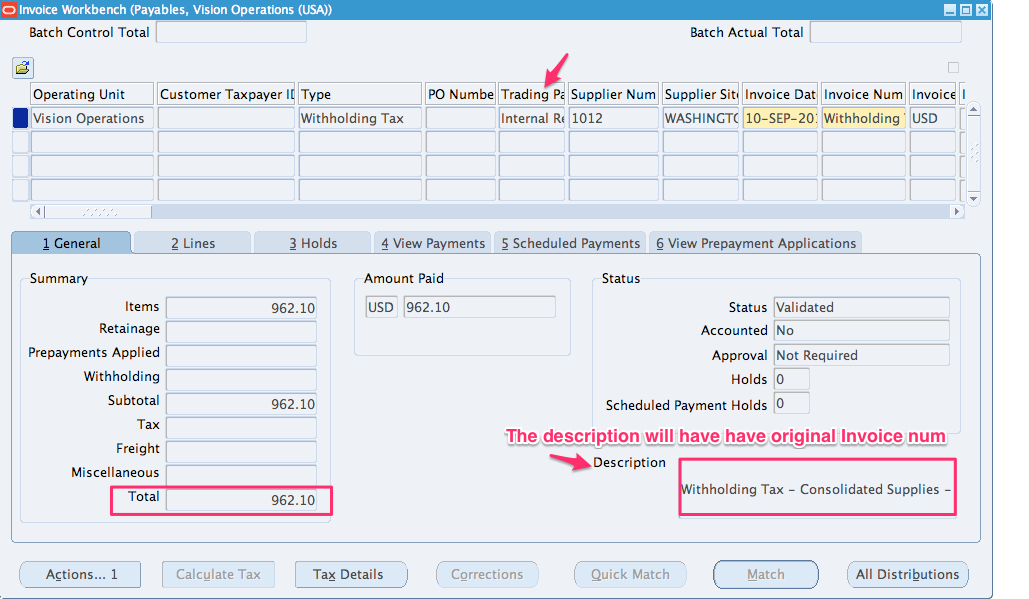This screenshot has width=1029, height=599.
Task: Click the Actions... 1 button
Action: 81,574
